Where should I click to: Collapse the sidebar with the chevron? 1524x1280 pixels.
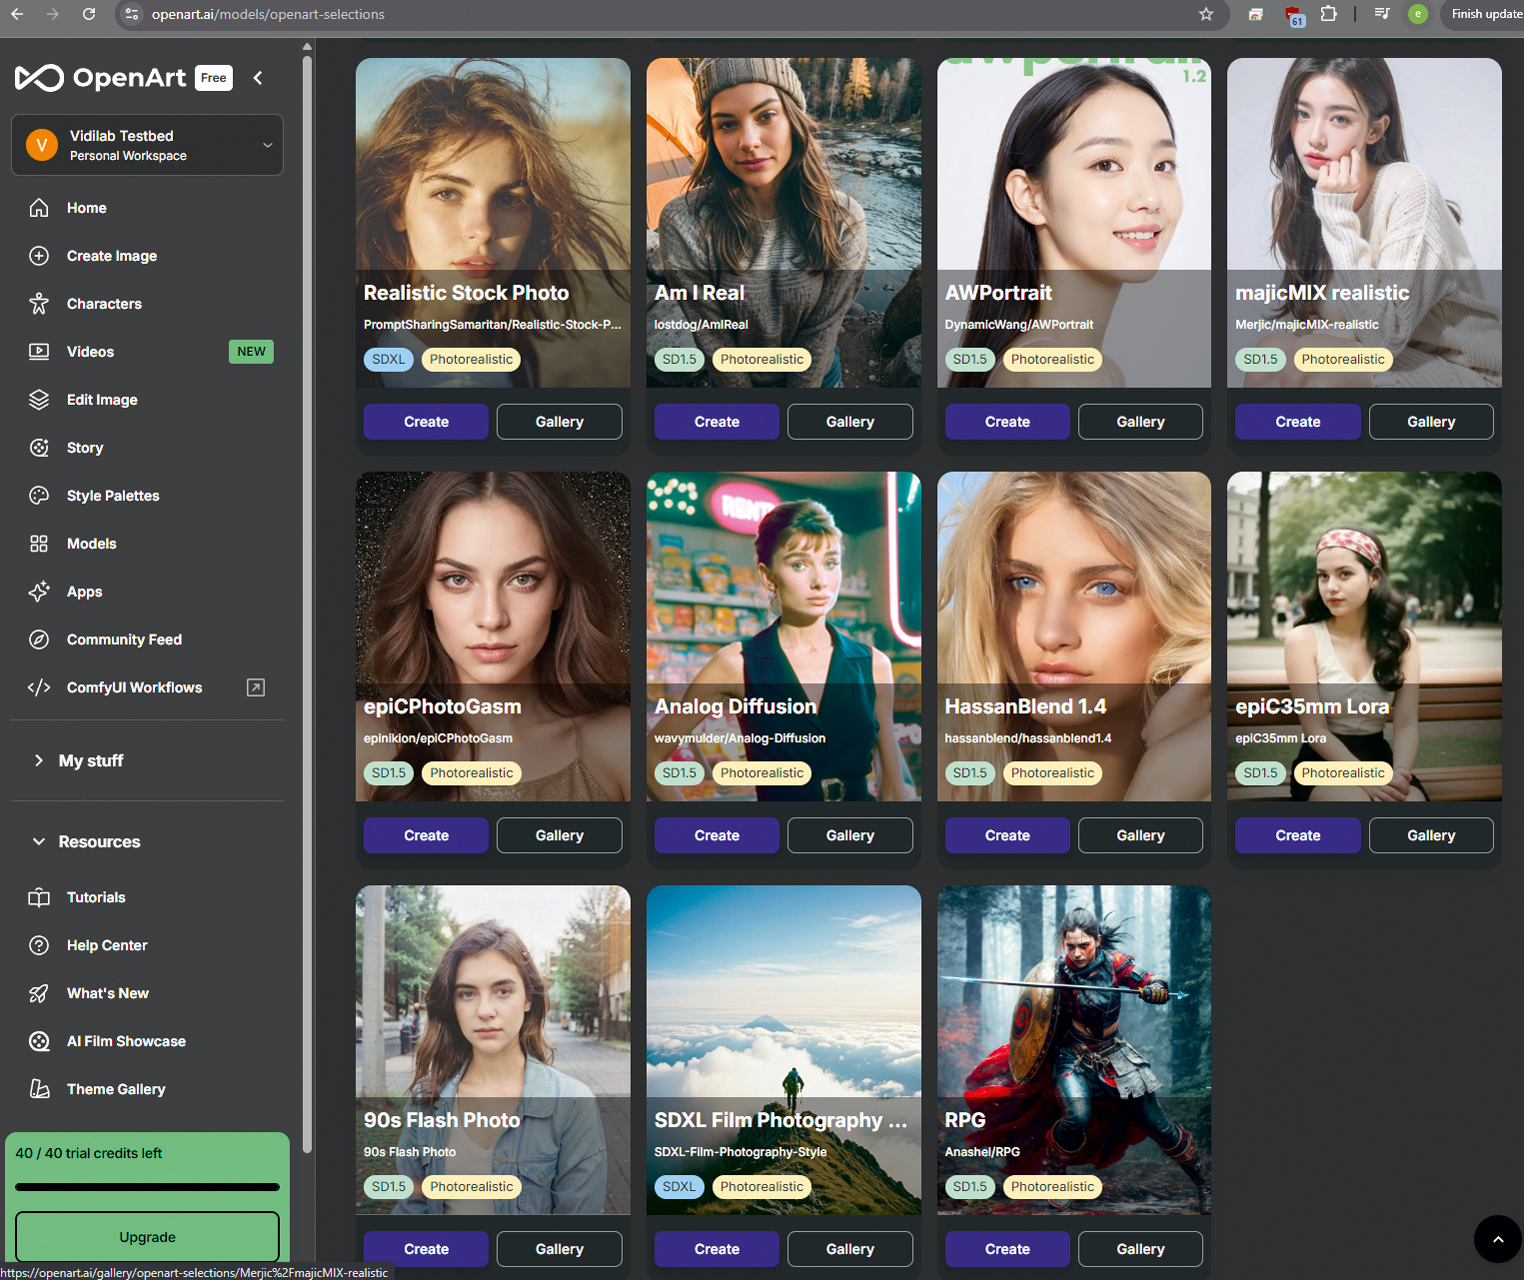click(258, 78)
